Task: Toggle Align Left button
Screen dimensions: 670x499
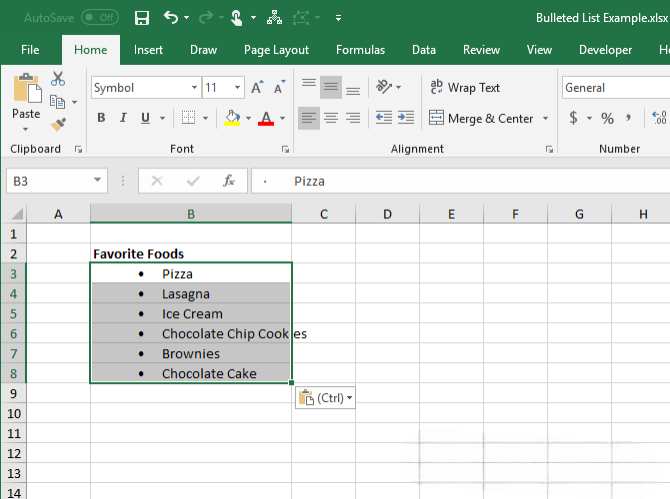Action: click(309, 118)
